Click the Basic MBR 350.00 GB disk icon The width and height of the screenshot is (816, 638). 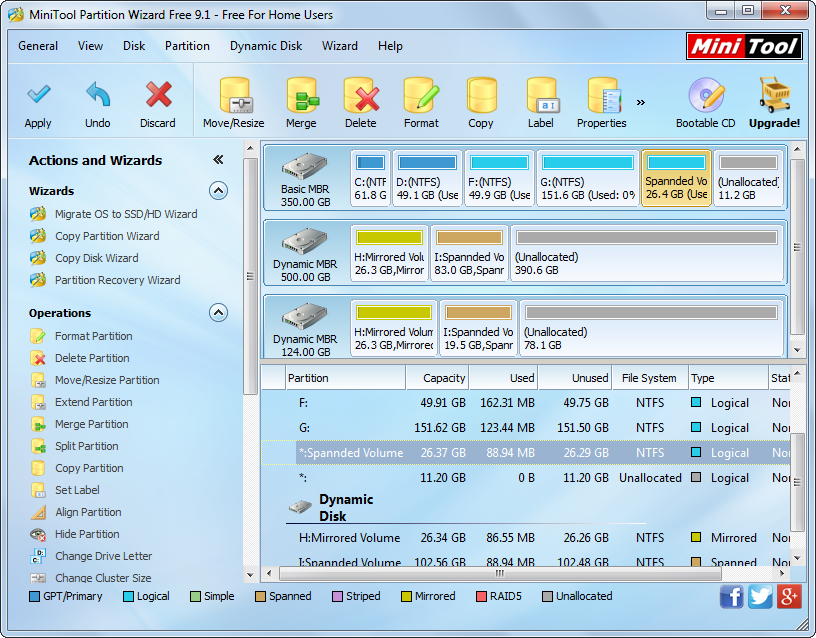click(304, 167)
